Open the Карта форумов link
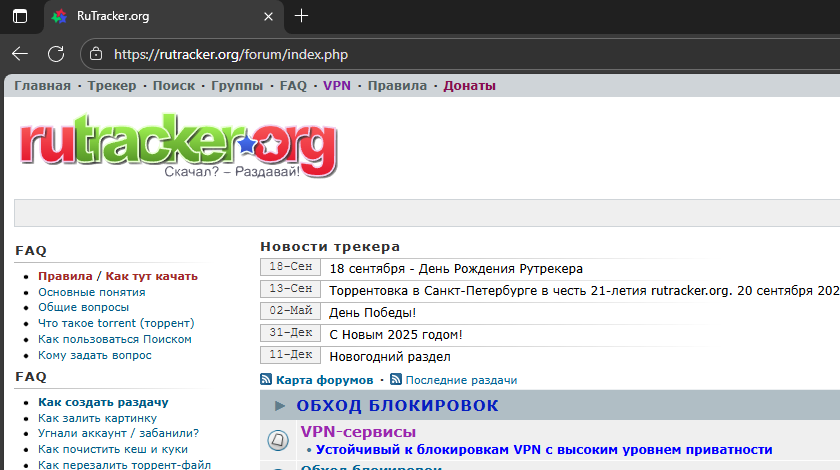The image size is (840, 470). [325, 380]
